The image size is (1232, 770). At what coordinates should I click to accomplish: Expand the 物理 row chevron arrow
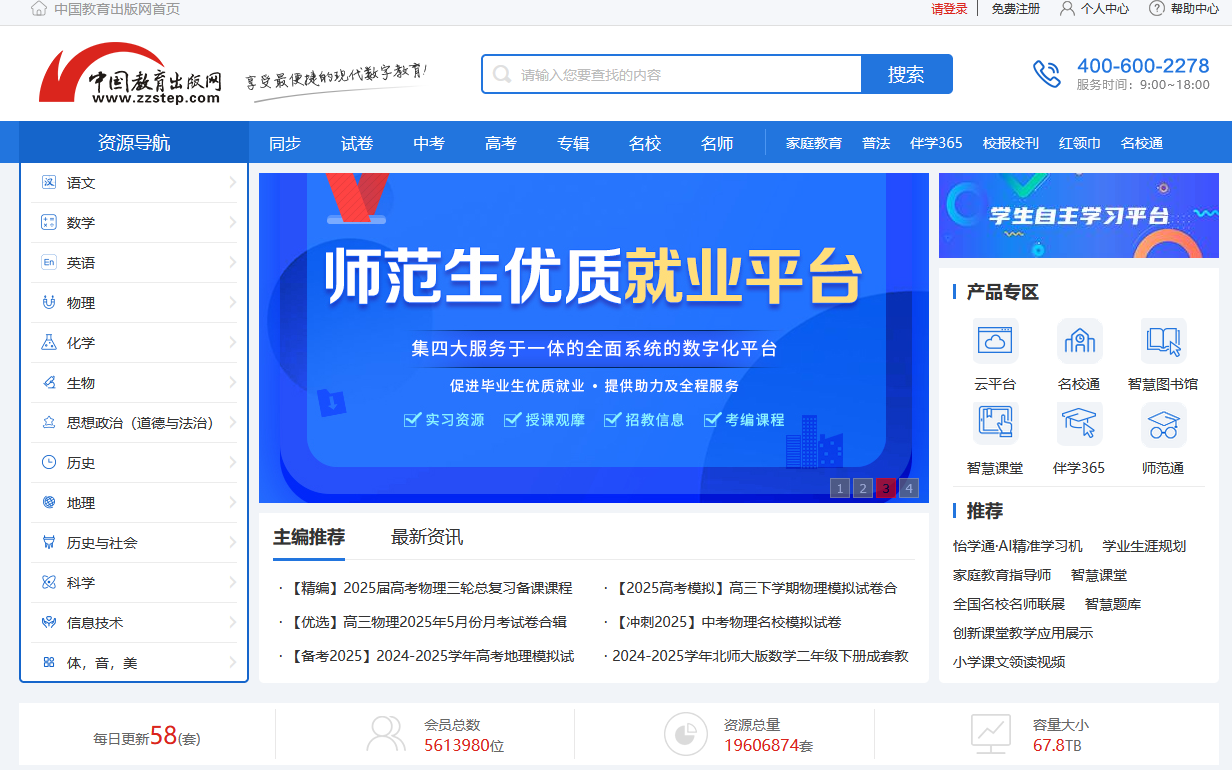[232, 303]
